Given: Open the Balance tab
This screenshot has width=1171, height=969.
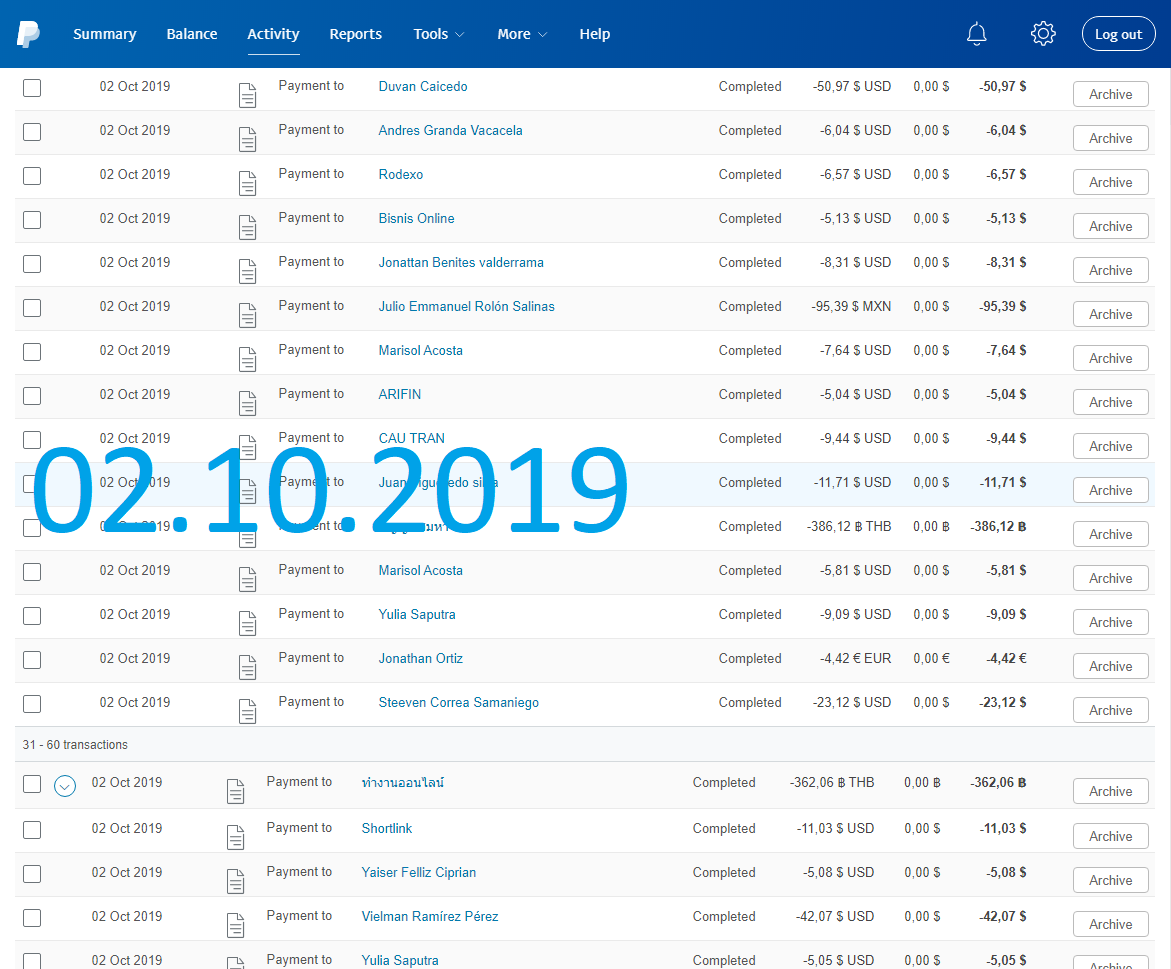Looking at the screenshot, I should 192,34.
